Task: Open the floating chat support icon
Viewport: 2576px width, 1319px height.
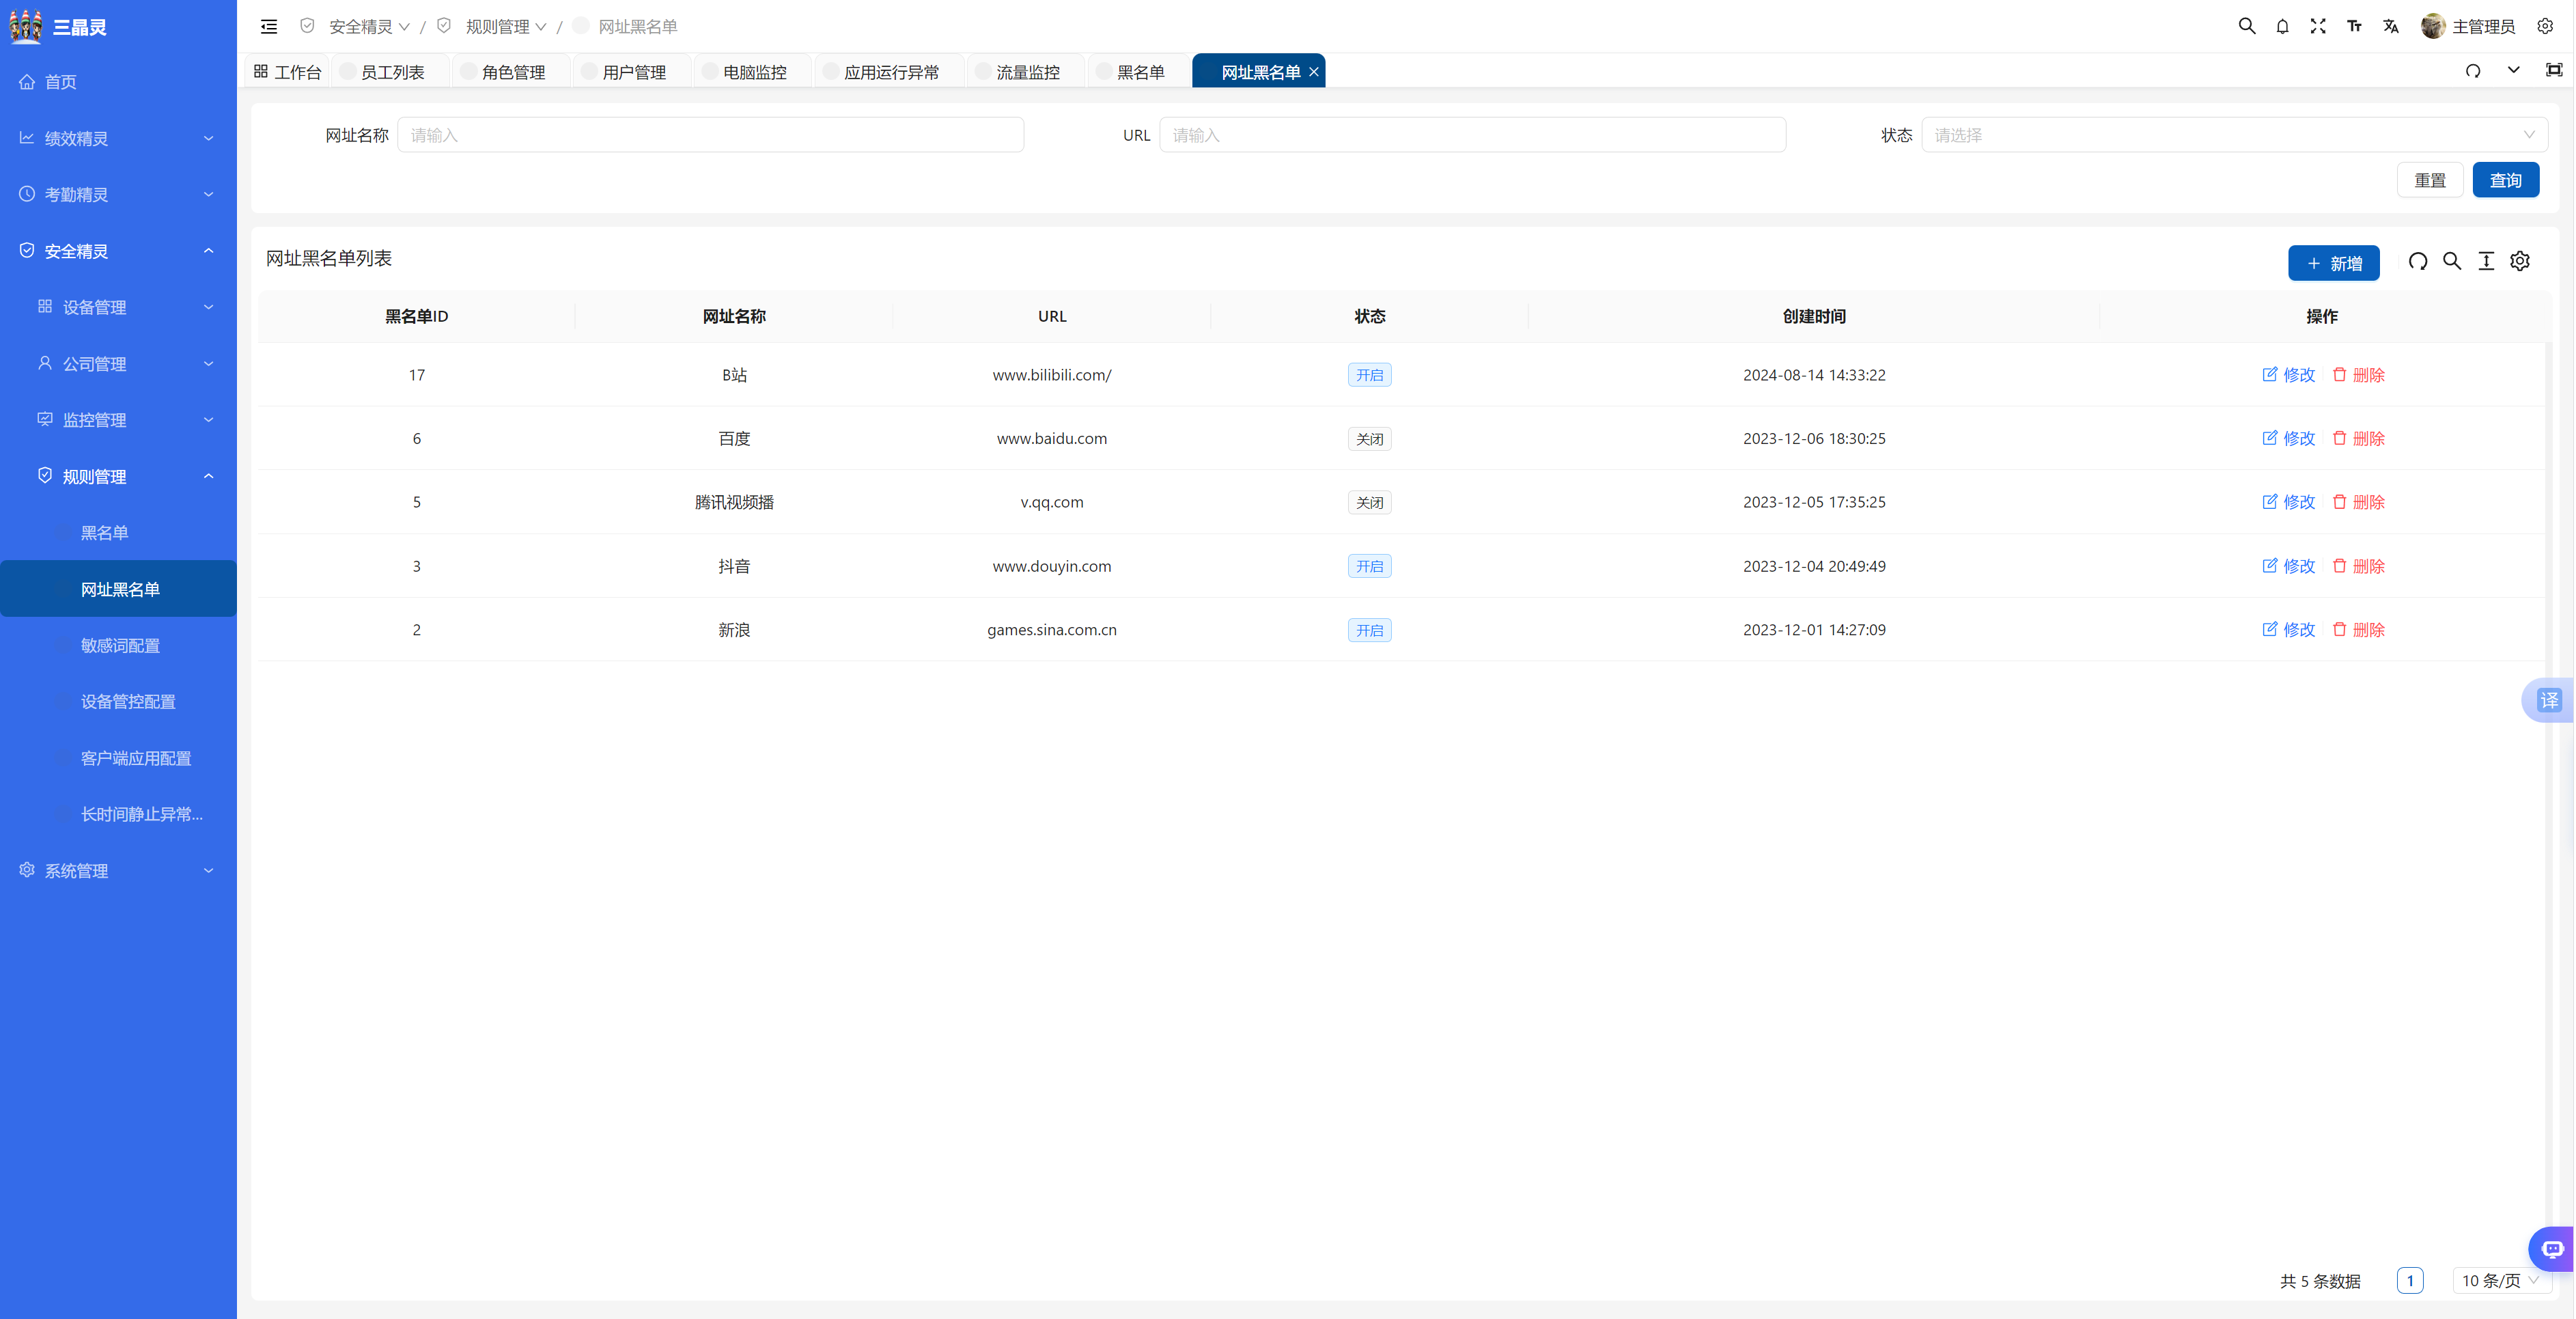Action: pos(2552,1249)
